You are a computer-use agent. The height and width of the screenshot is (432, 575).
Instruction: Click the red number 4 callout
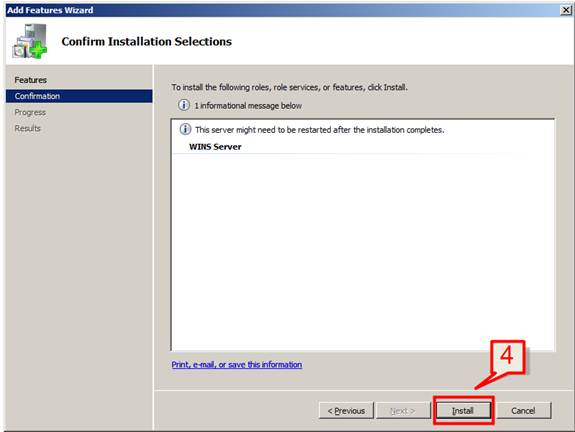coord(508,356)
